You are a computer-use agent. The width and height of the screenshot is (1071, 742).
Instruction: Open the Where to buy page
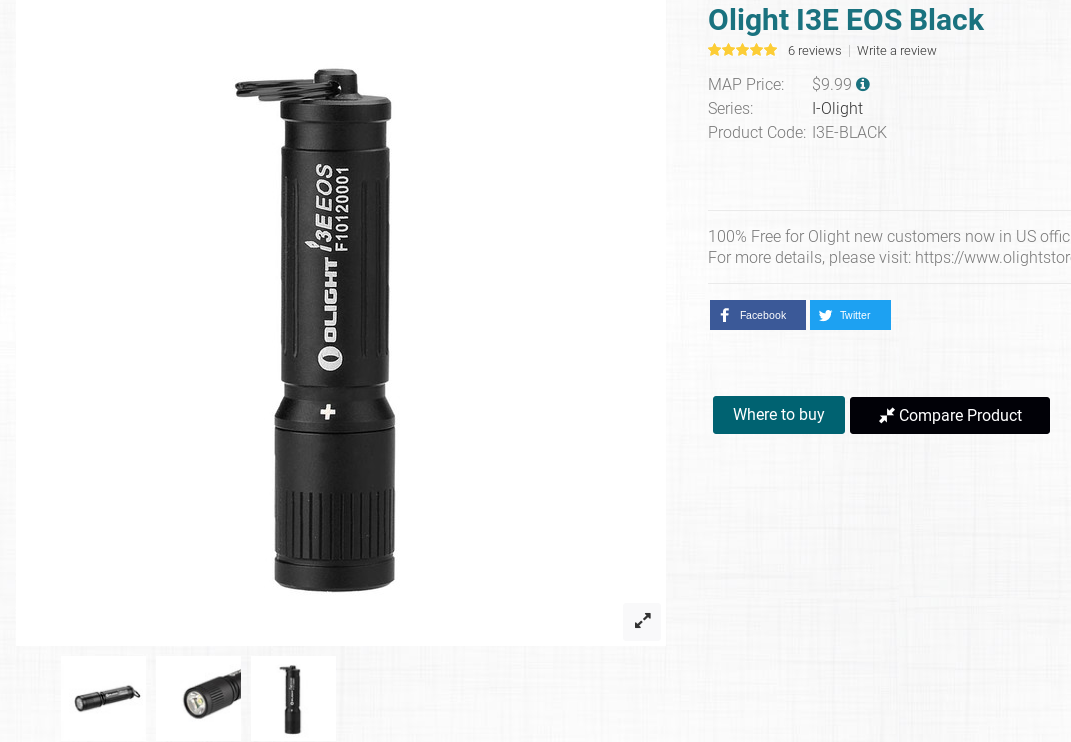coord(779,415)
